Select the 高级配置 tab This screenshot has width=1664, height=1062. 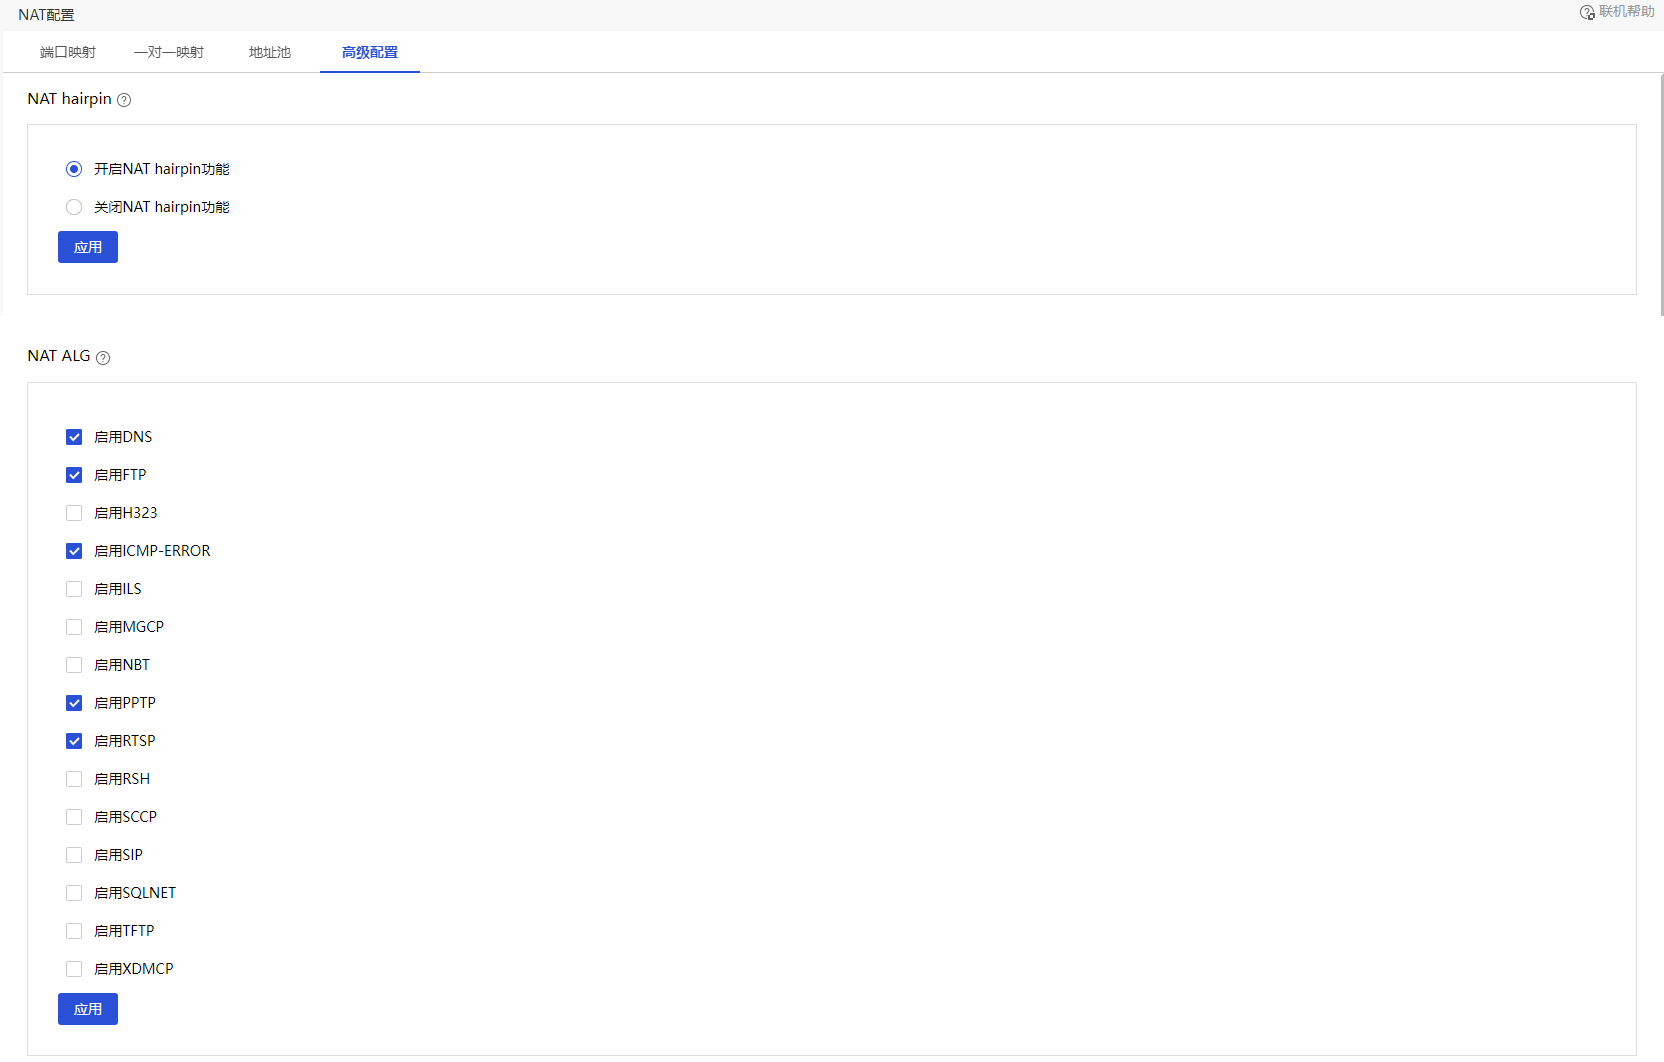(370, 52)
